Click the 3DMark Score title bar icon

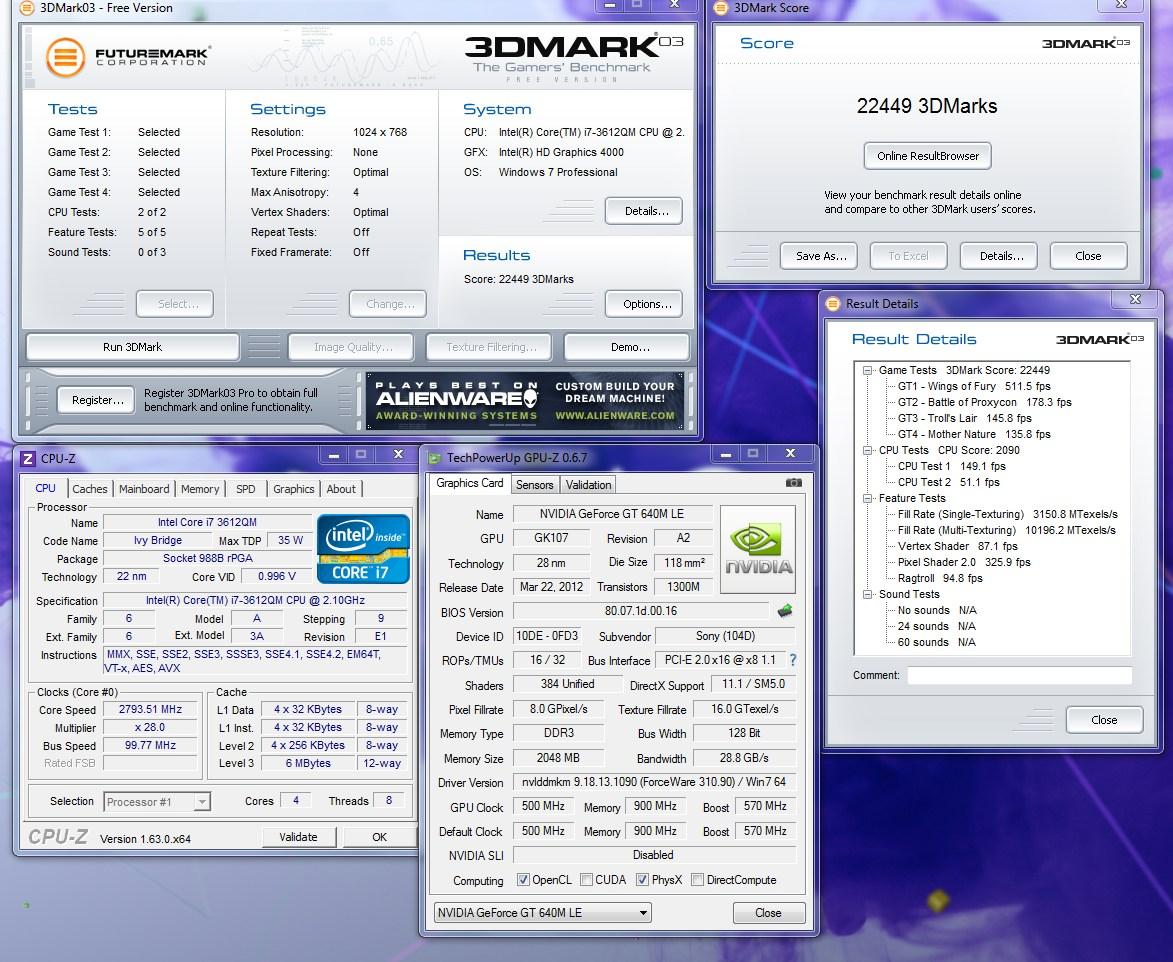point(721,7)
